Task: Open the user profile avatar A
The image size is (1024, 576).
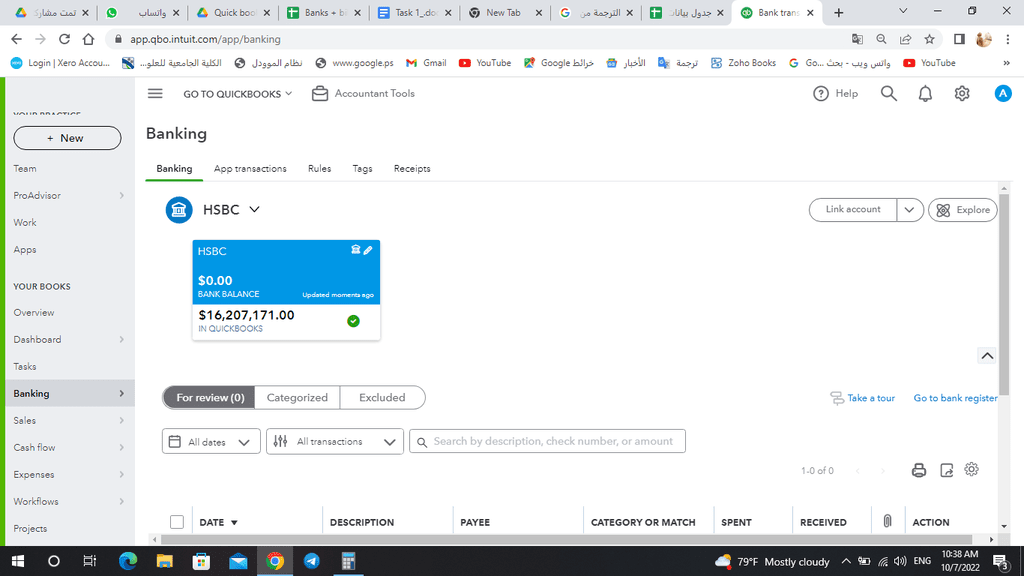Action: [x=1002, y=94]
